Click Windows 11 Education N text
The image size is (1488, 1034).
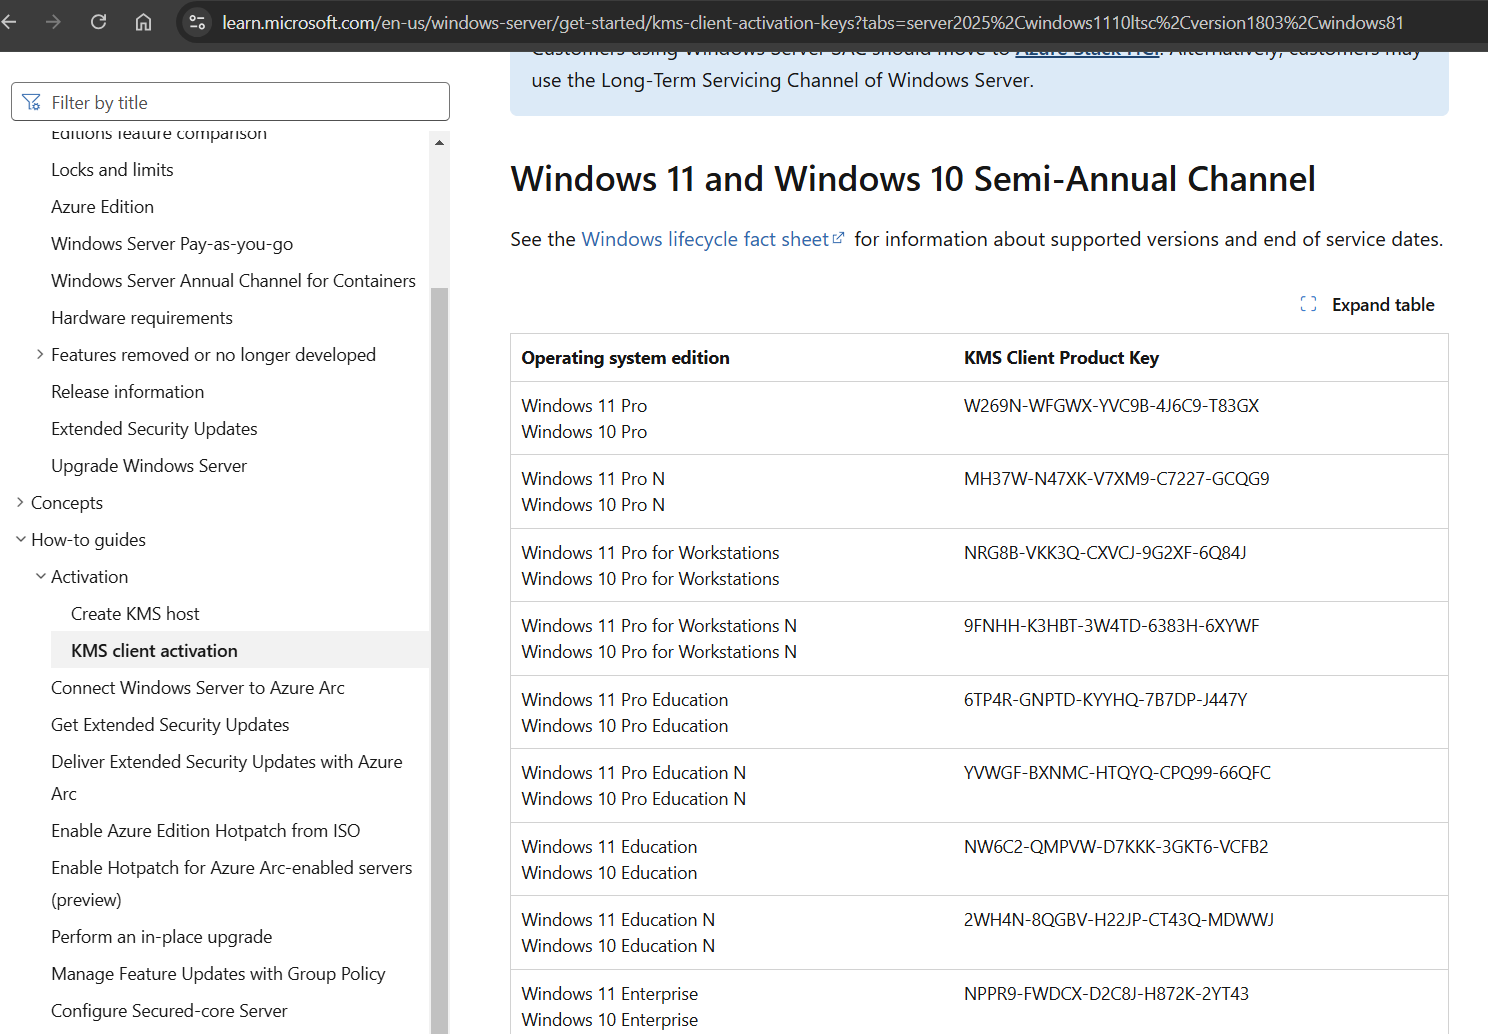click(618, 920)
